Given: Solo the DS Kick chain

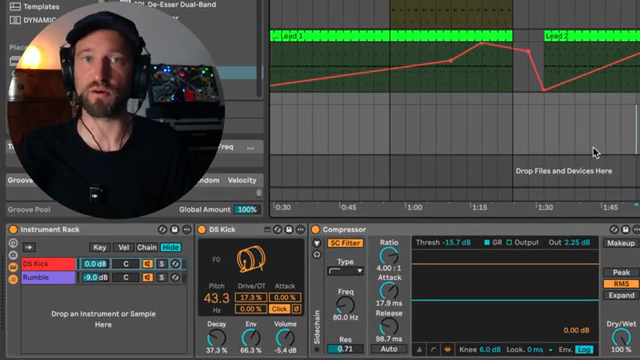Looking at the screenshot, I should (162, 264).
